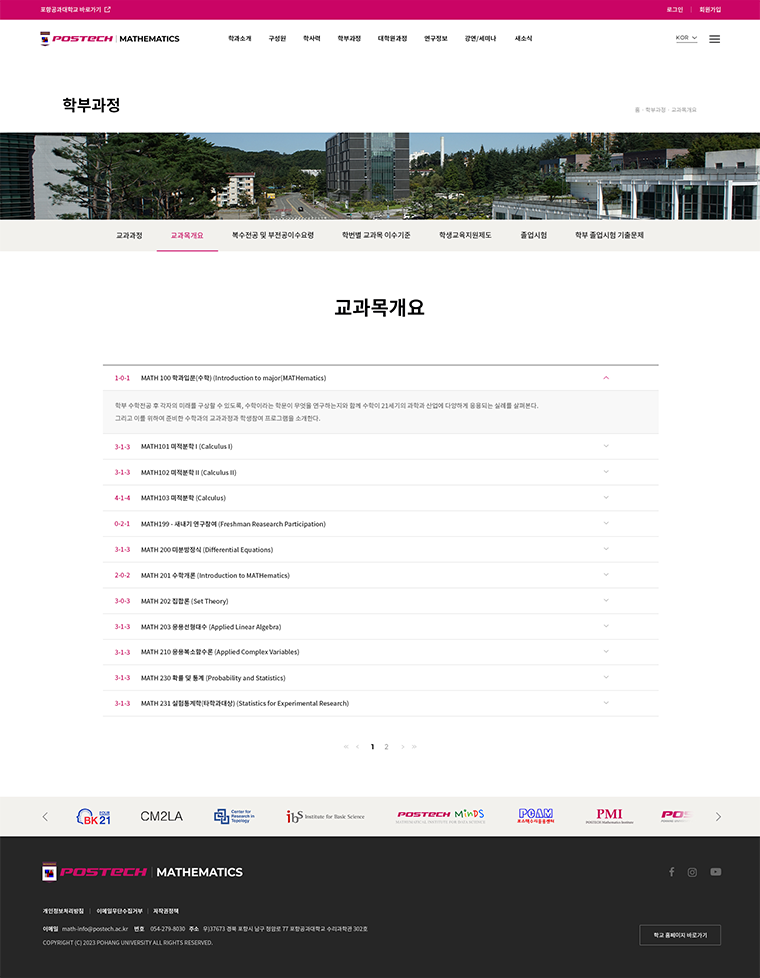Expand MATH101 Calculus I row
This screenshot has width=760, height=978.
pos(381,447)
